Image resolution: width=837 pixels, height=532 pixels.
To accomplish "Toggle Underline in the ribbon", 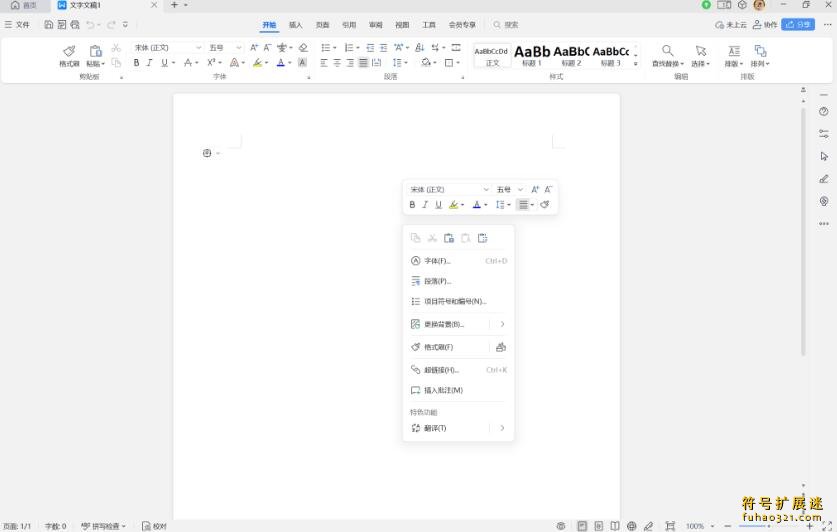I will click(164, 63).
